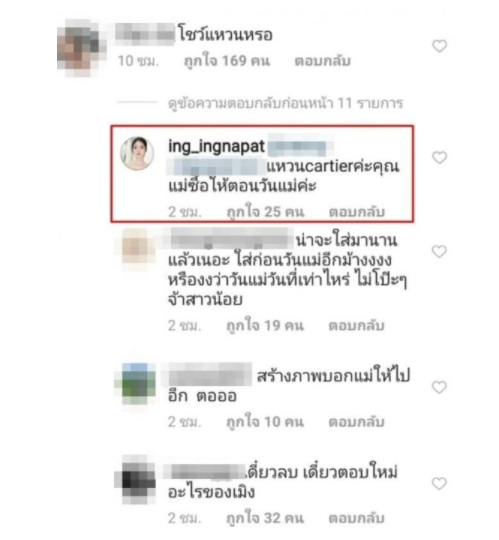Screen dimensions: 499x540
Task: Reply to the comment ending "อะไรของเมิง"
Action: pyautogui.click(x=356, y=518)
